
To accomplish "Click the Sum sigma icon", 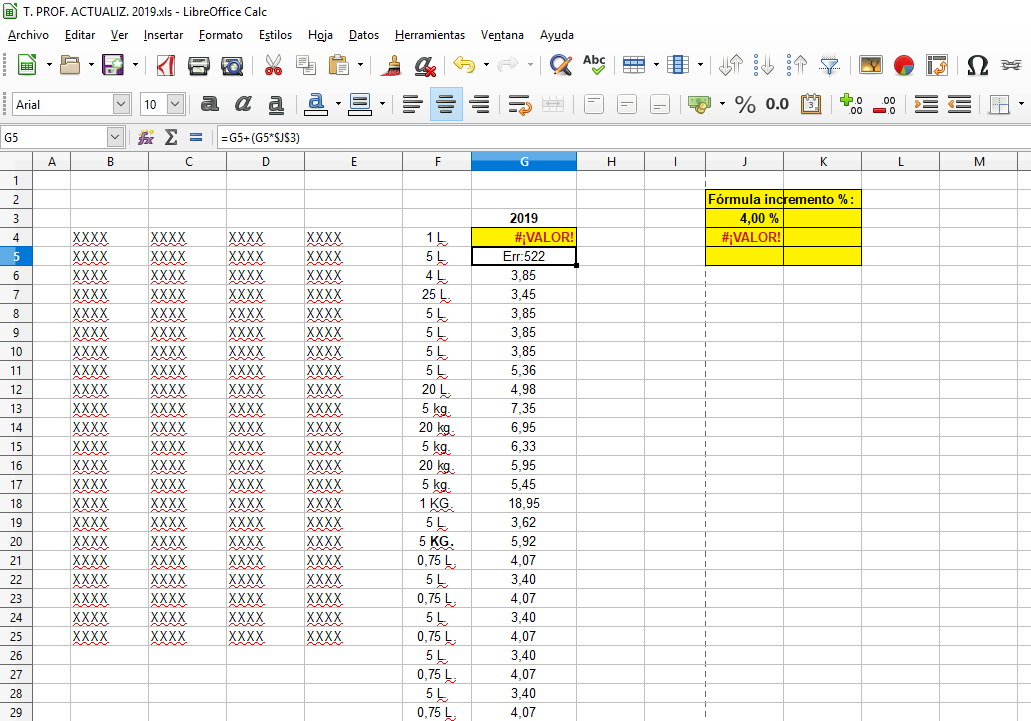I will click(x=171, y=137).
